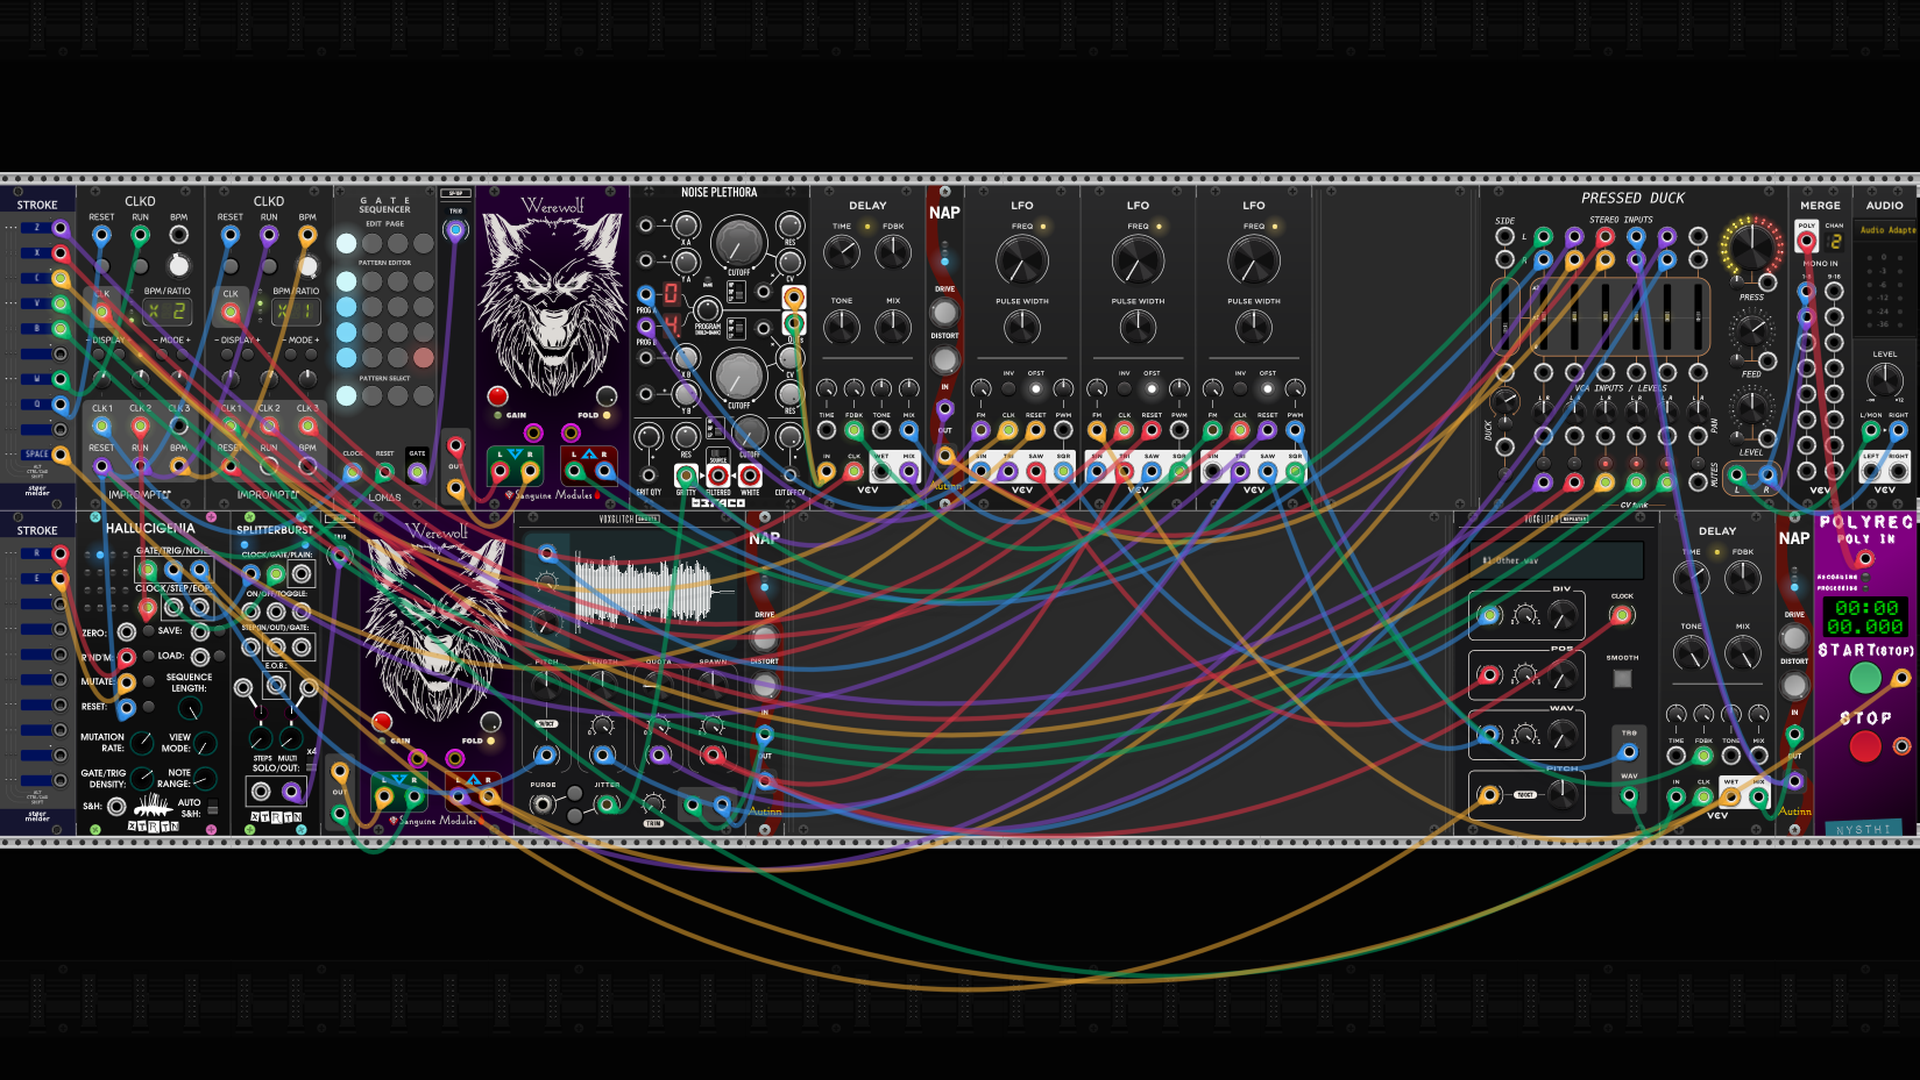The height and width of the screenshot is (1080, 1920).
Task: Adjust the fold knob on upper Werewolf
Action: 606,397
